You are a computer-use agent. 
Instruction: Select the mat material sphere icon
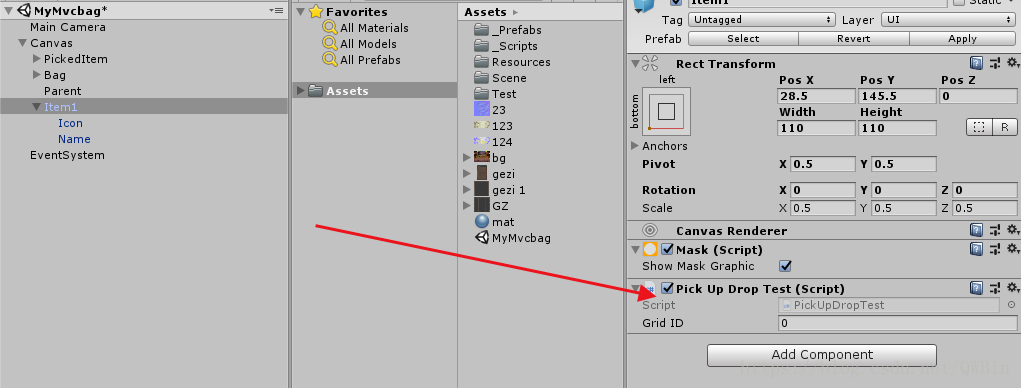(482, 222)
